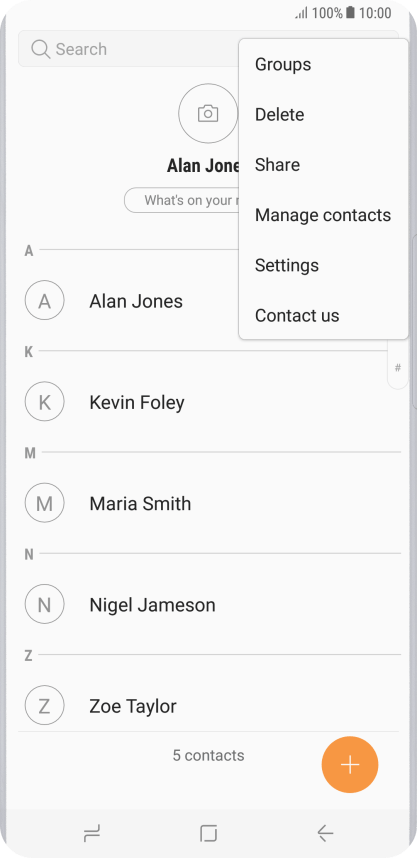This screenshot has width=417, height=858.
Task: Tap the A avatar circle for Alan Jones
Action: pyautogui.click(x=44, y=300)
